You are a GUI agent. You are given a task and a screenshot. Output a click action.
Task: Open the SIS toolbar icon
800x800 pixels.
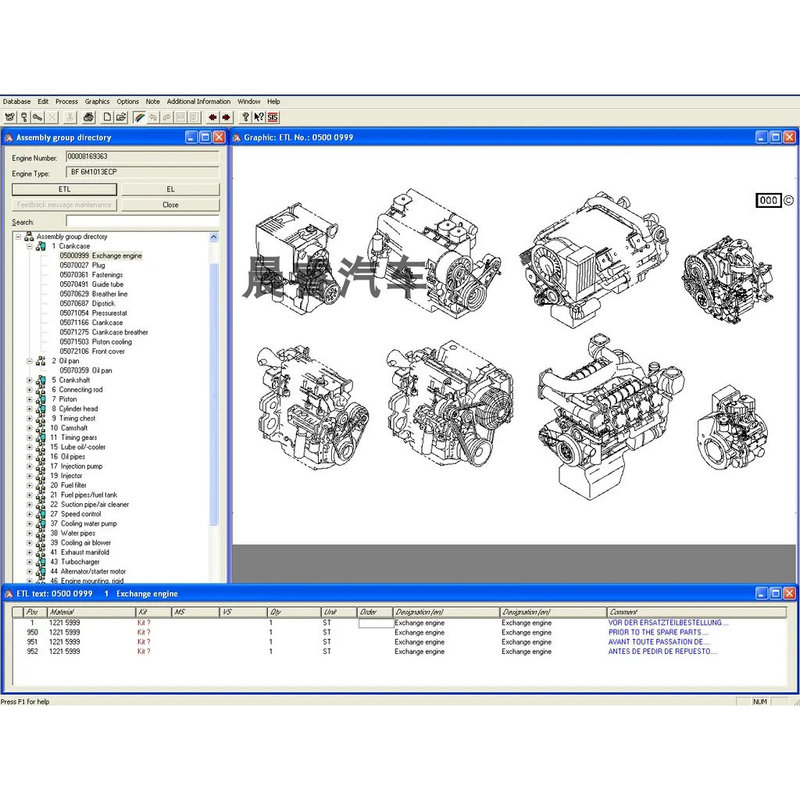coord(273,117)
